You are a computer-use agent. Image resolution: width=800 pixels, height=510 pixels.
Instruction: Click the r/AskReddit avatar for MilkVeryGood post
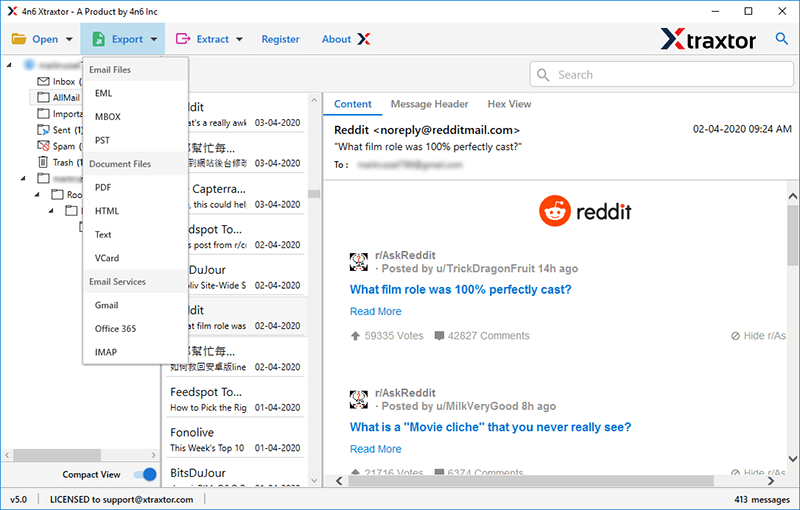(359, 399)
